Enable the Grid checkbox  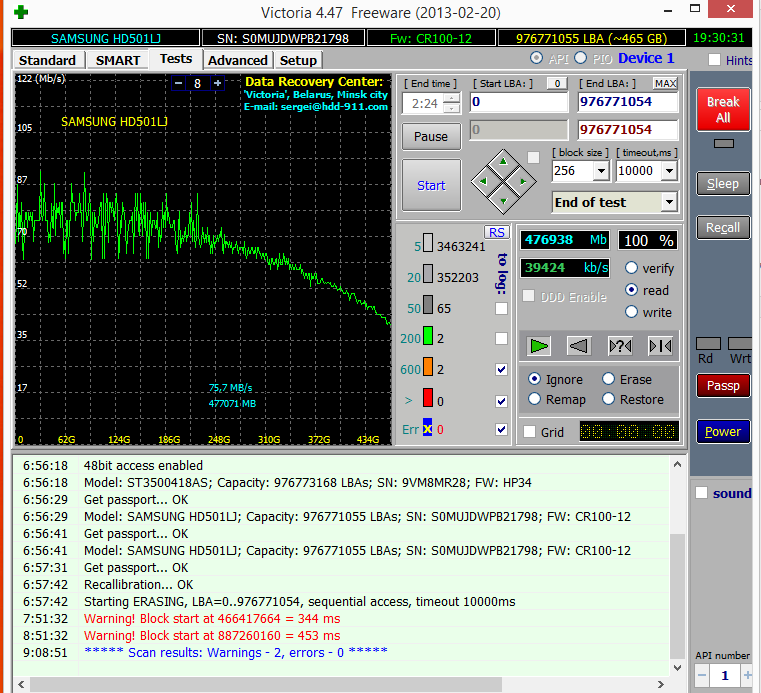530,432
